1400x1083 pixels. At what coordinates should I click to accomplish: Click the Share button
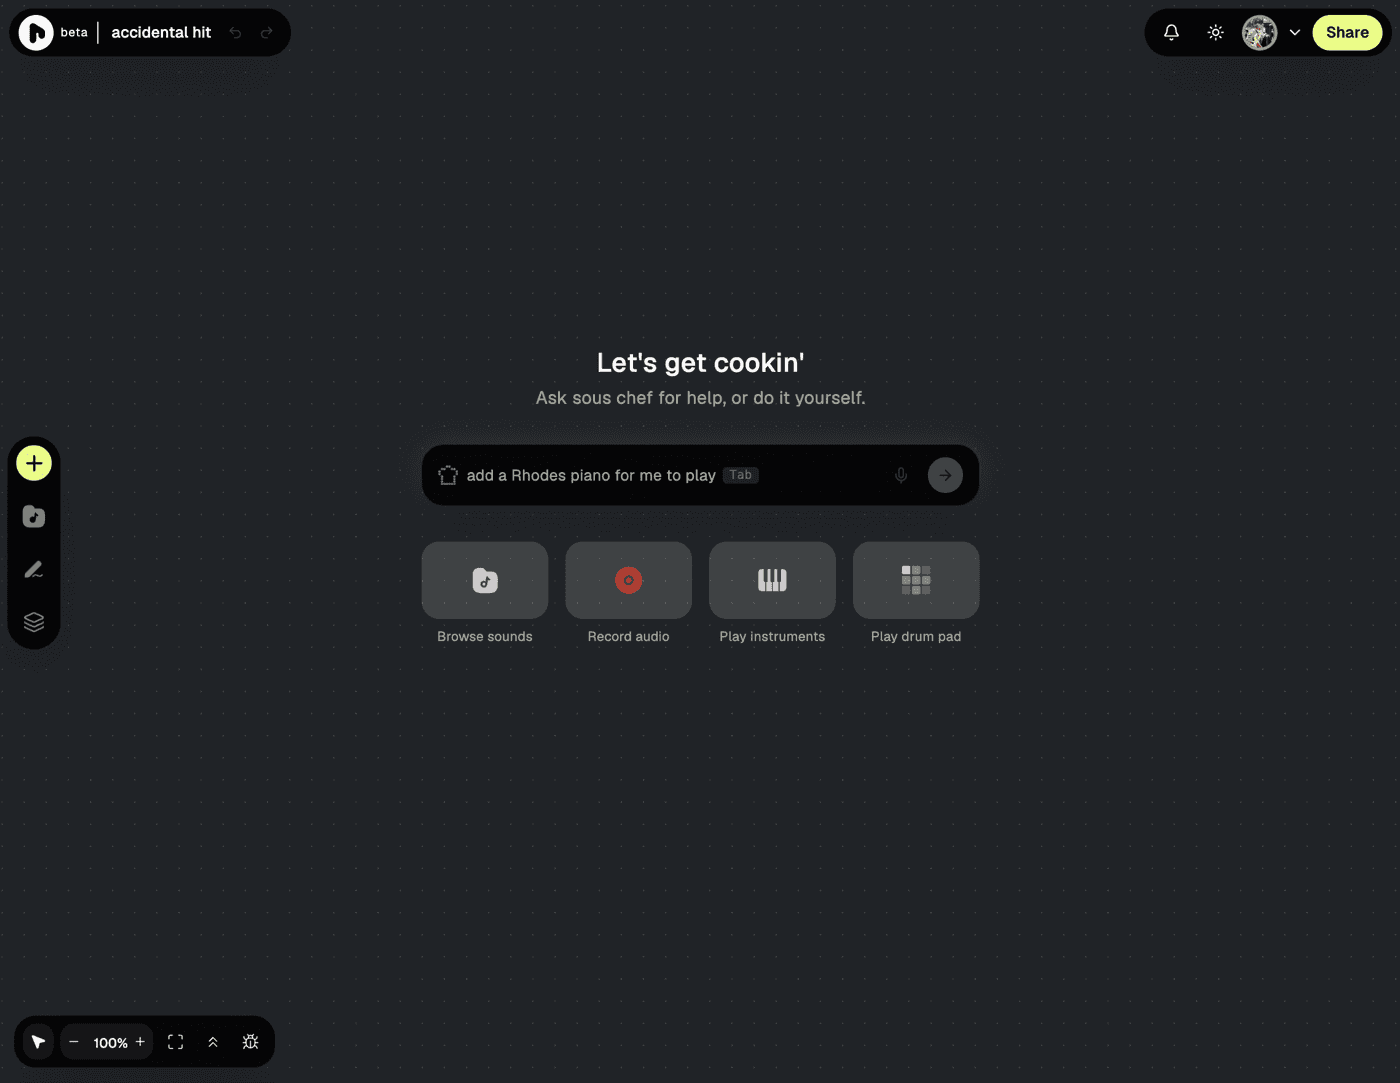click(x=1347, y=33)
